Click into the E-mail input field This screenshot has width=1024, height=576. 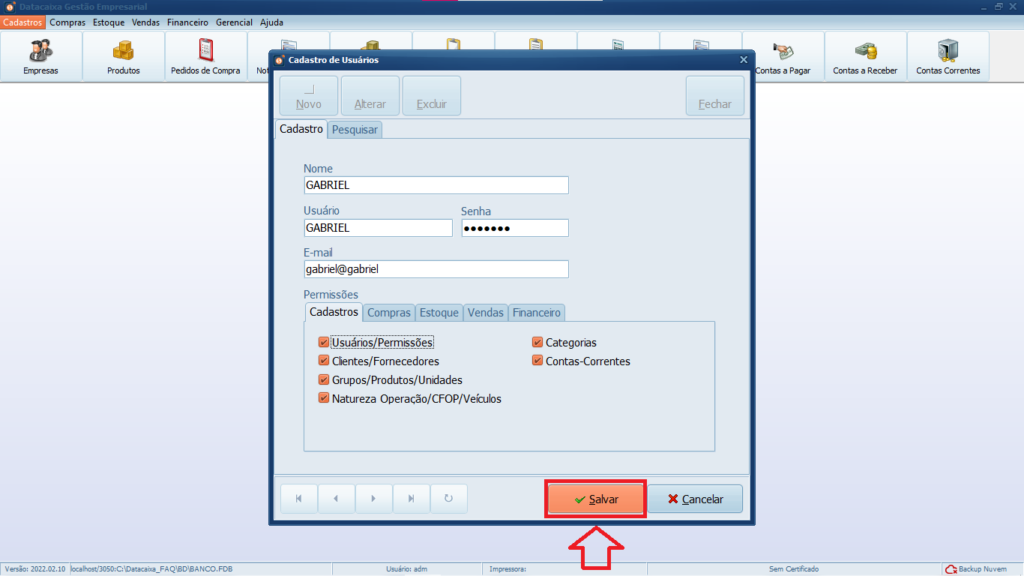[x=435, y=269]
